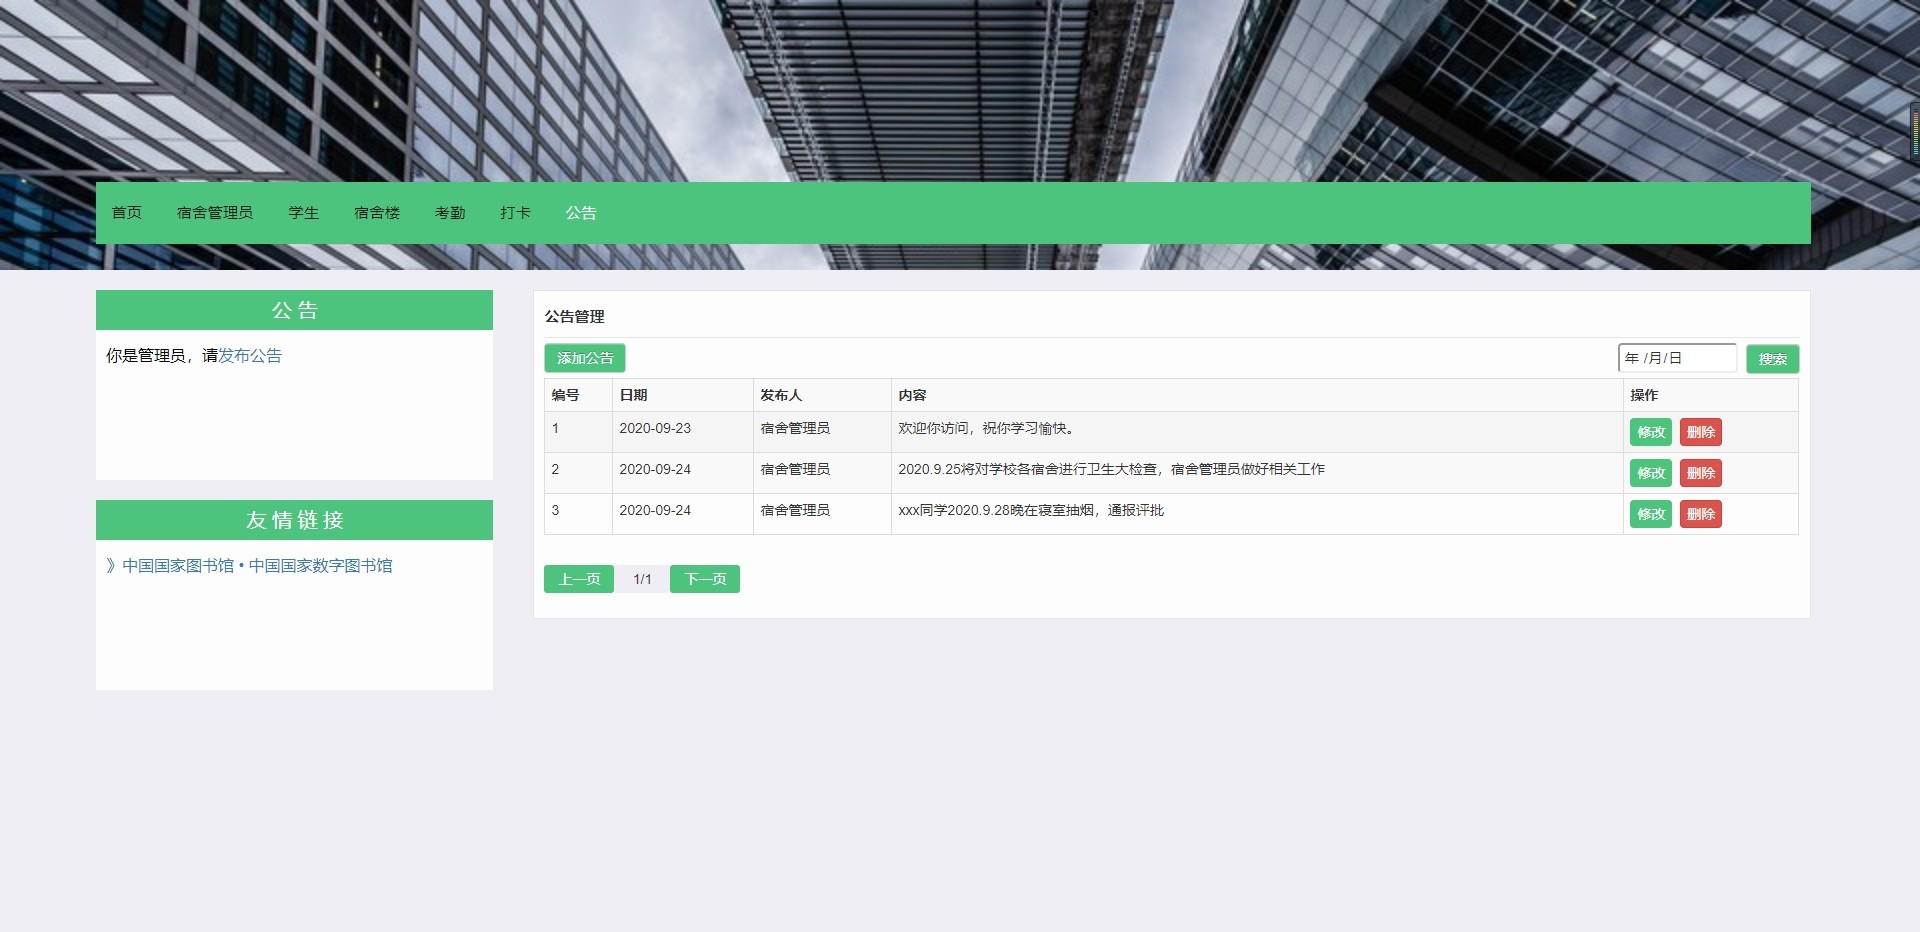Click 修改 for the 2020-09-23 notice
This screenshot has height=932, width=1920.
1651,432
